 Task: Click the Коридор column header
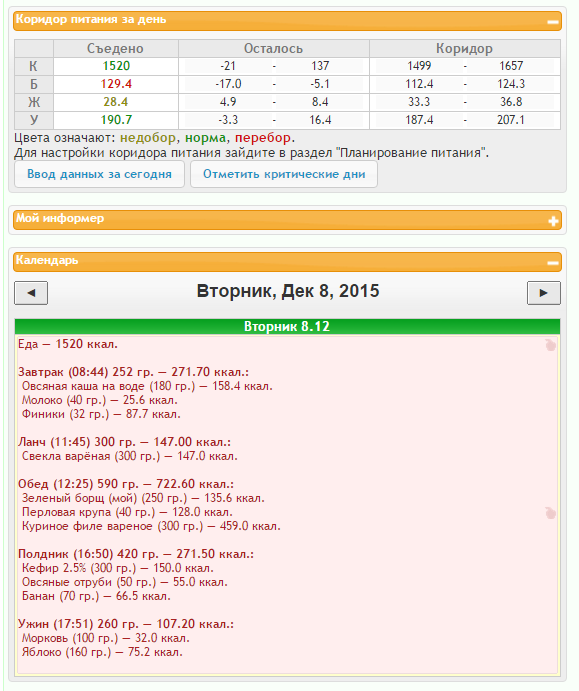(x=464, y=48)
